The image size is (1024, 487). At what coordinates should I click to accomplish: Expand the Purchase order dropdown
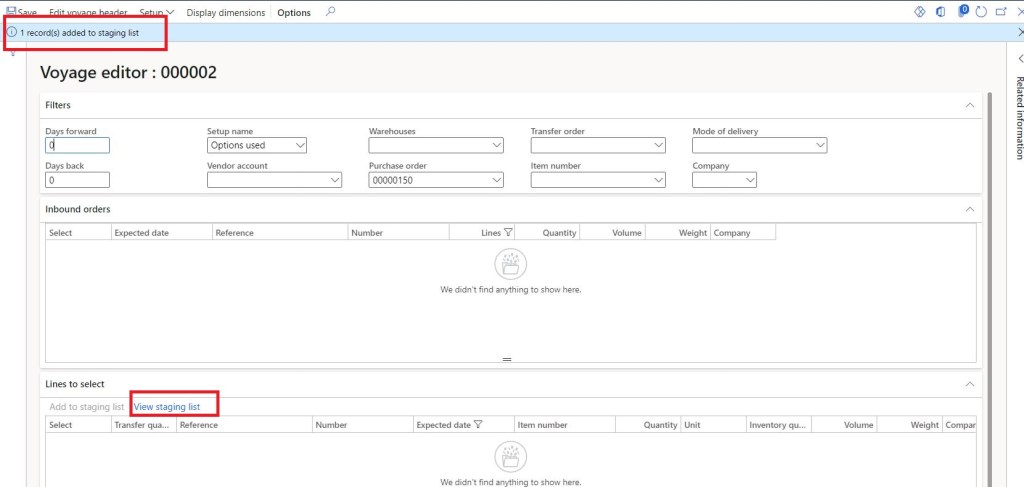pos(497,180)
